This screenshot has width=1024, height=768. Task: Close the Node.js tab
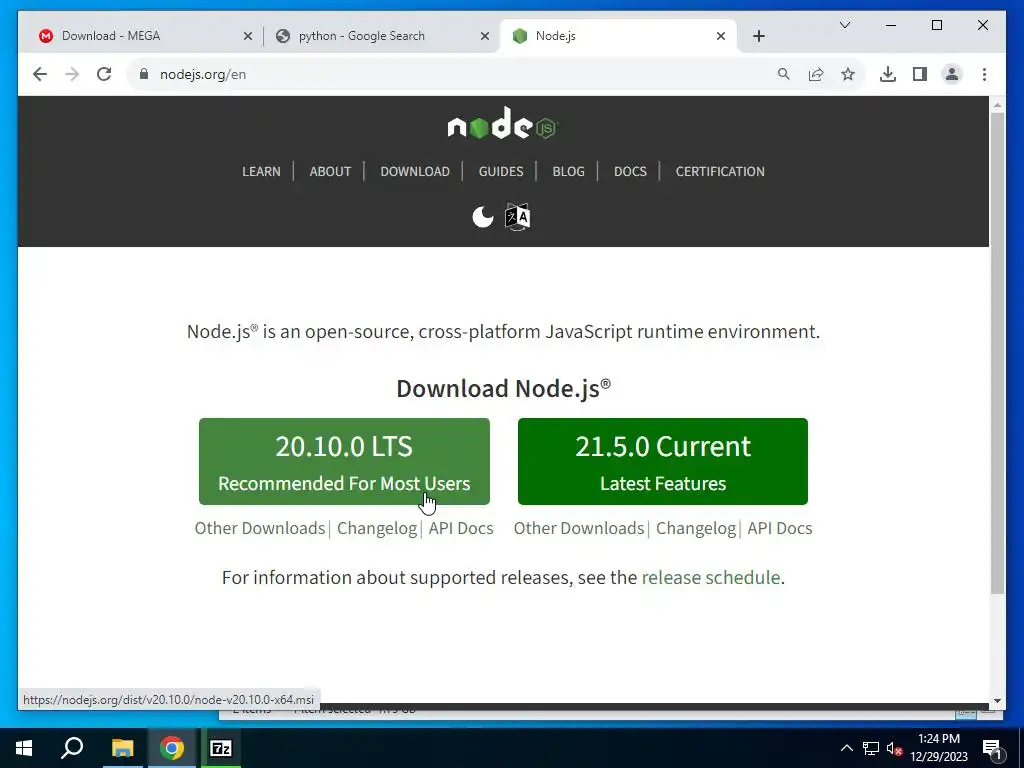(721, 36)
